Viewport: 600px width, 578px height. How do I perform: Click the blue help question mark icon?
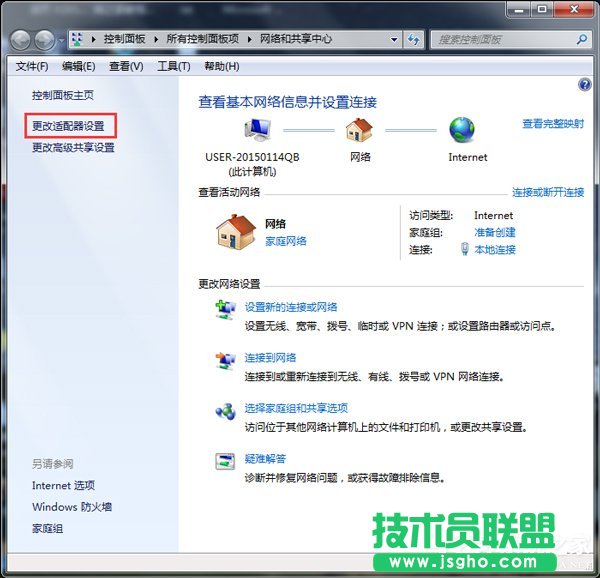point(584,85)
